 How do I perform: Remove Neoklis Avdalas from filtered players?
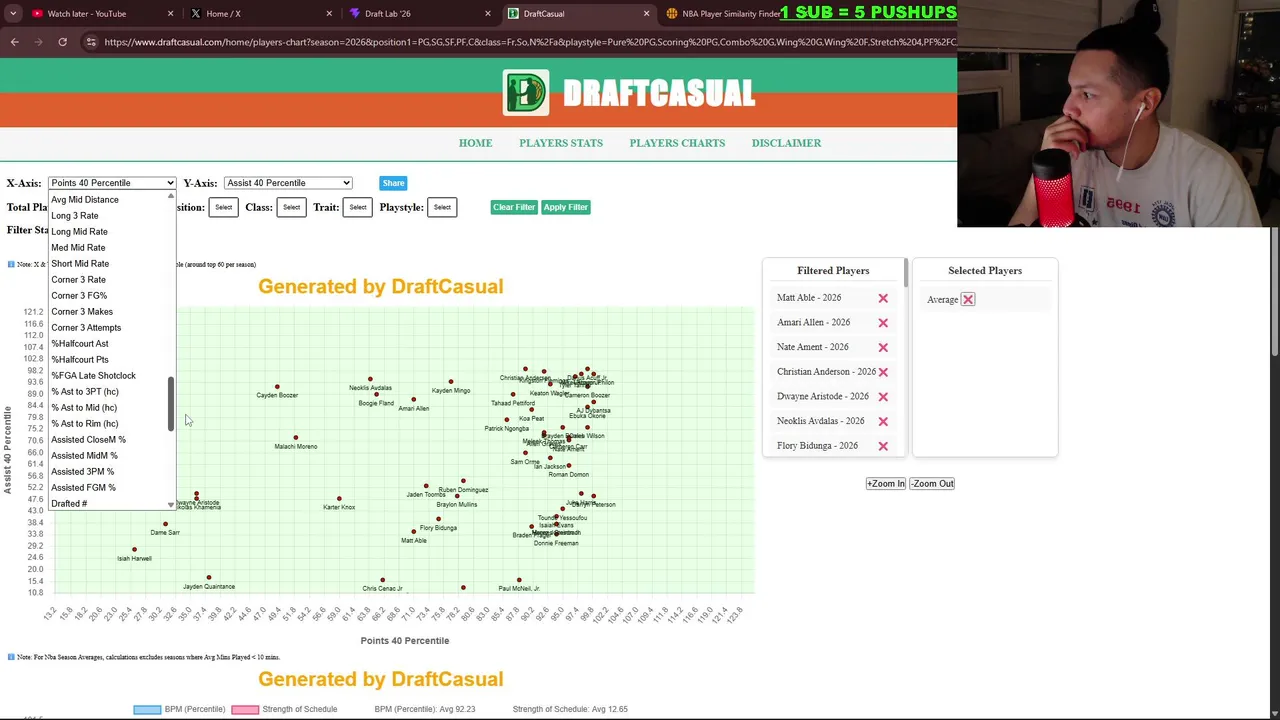tap(883, 421)
